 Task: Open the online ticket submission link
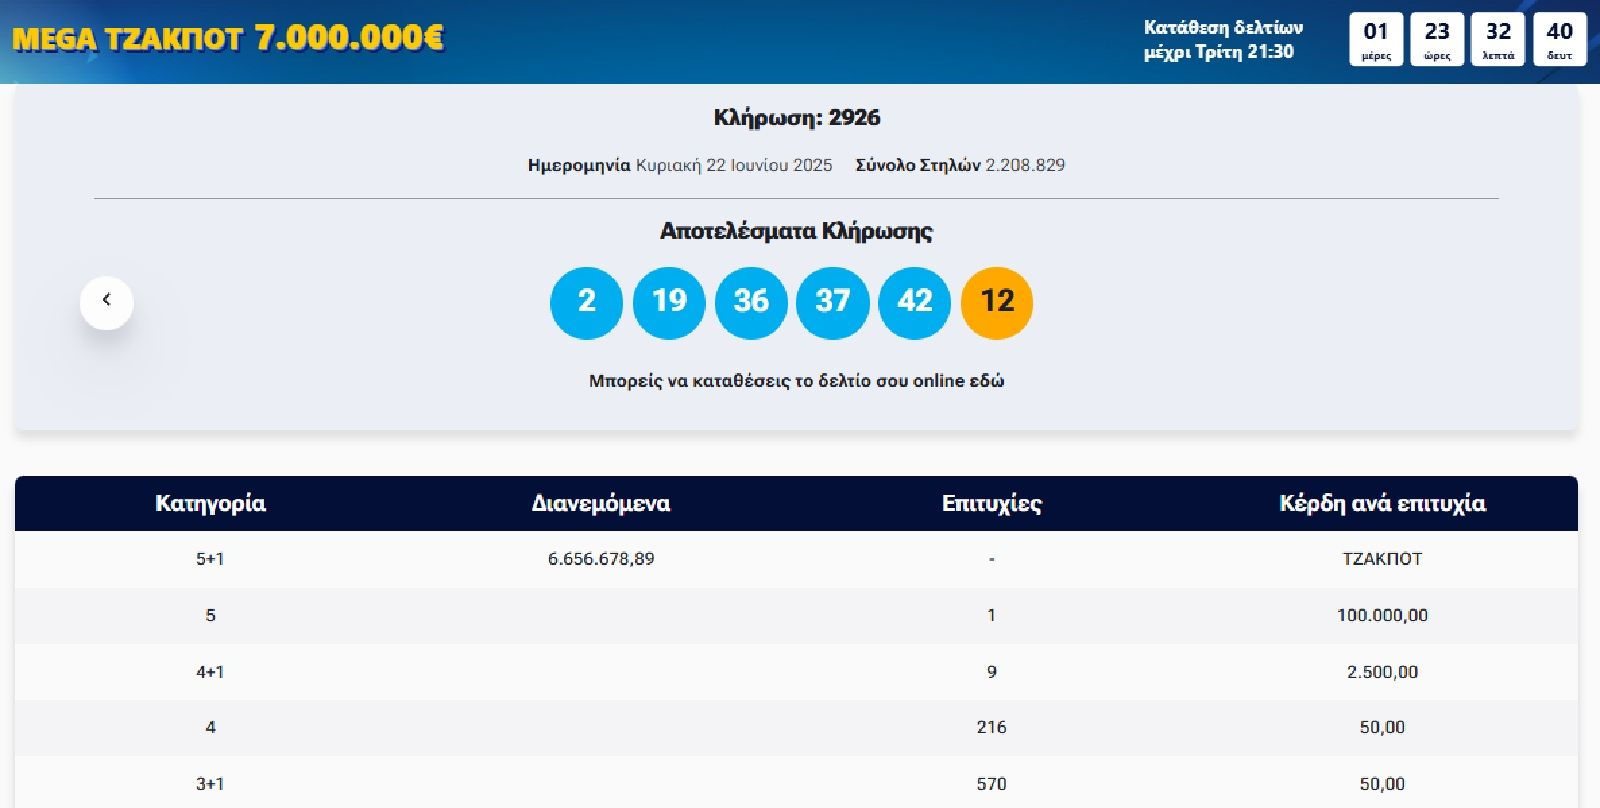click(x=796, y=381)
